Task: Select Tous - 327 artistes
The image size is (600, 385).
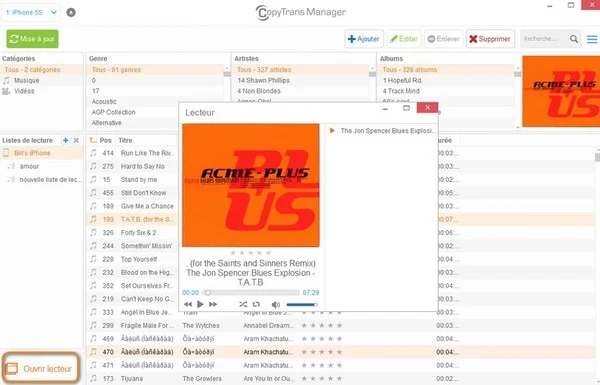Action: coord(301,70)
